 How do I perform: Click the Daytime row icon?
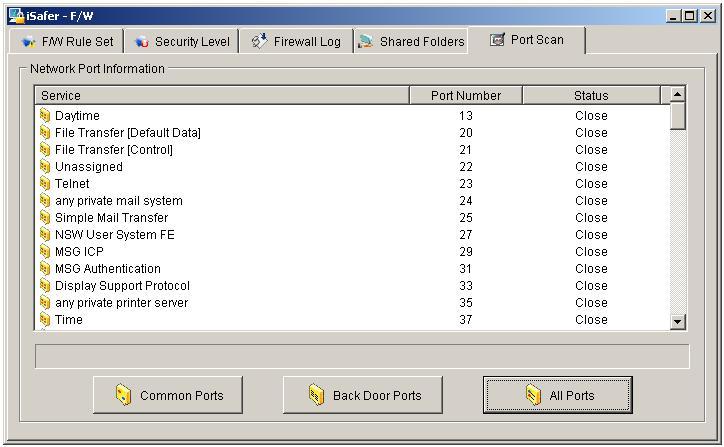45,115
